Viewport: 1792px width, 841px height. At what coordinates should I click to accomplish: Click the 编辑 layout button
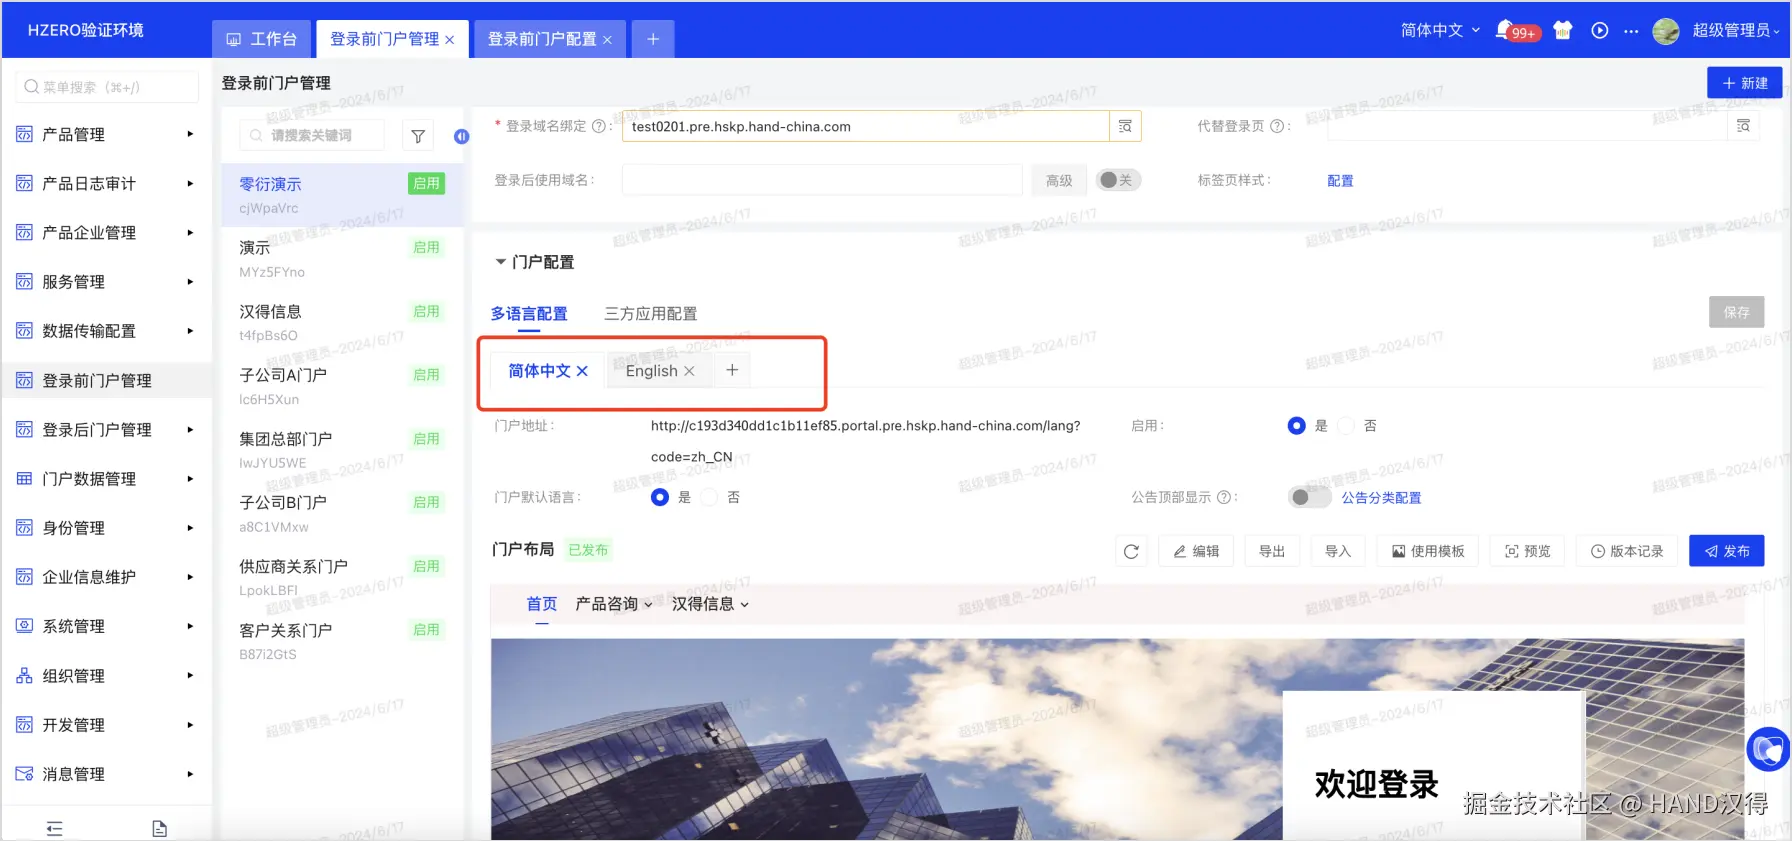1196,551
